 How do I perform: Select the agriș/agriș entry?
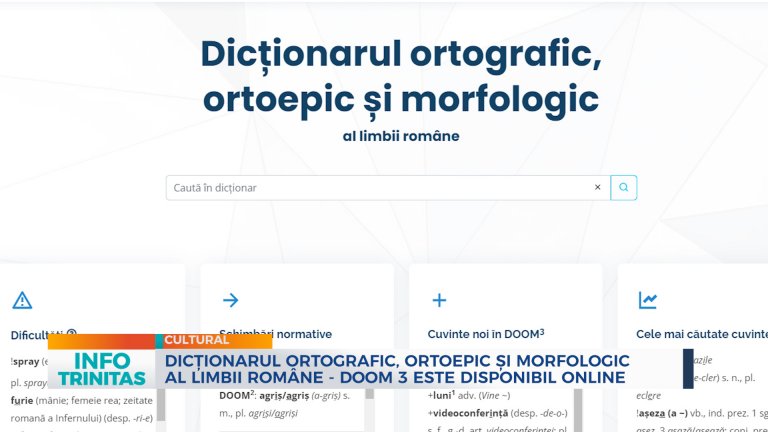click(284, 396)
